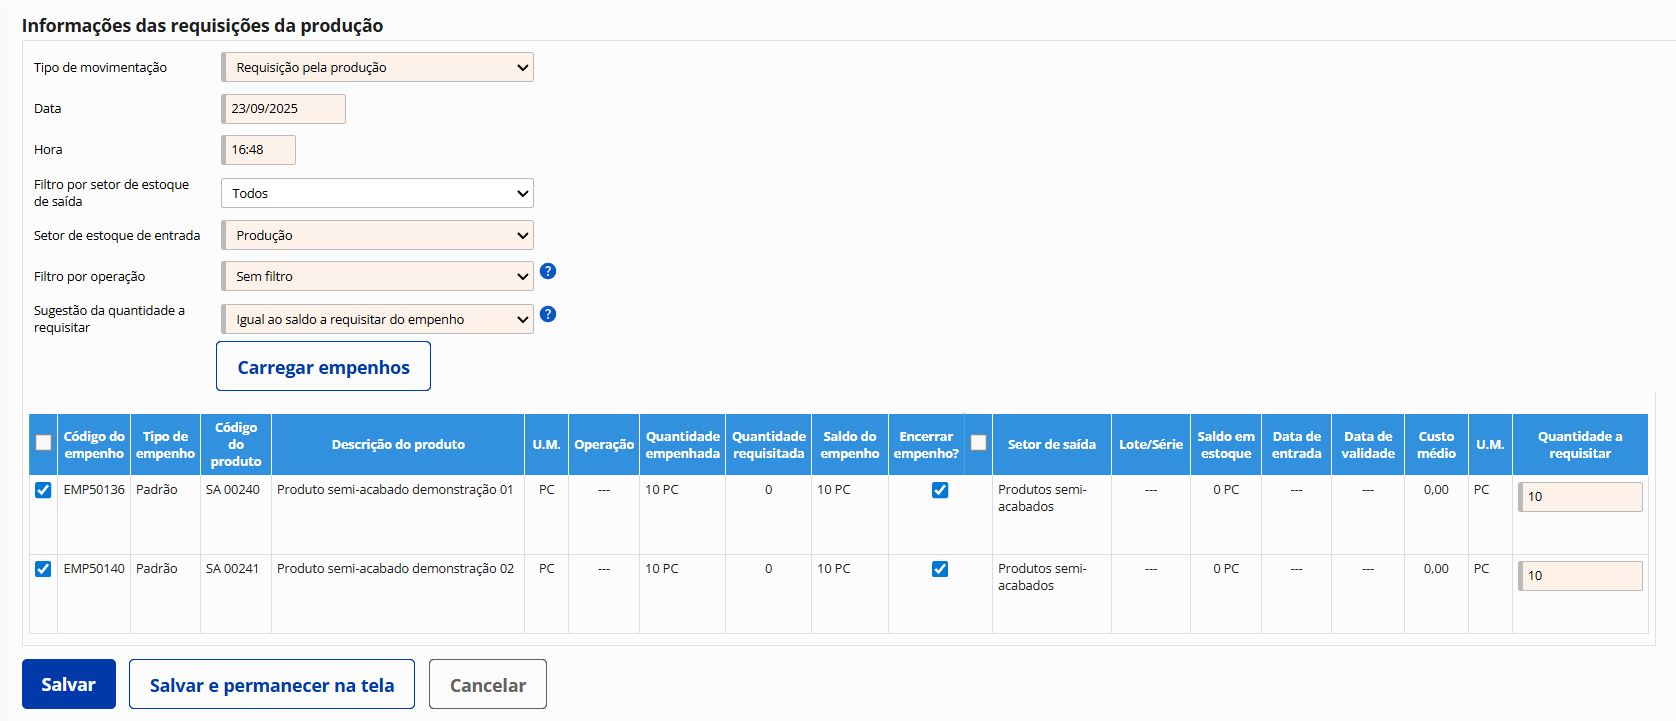Click the Hora field showing 16:48
This screenshot has height=721, width=1676.
[x=259, y=150]
